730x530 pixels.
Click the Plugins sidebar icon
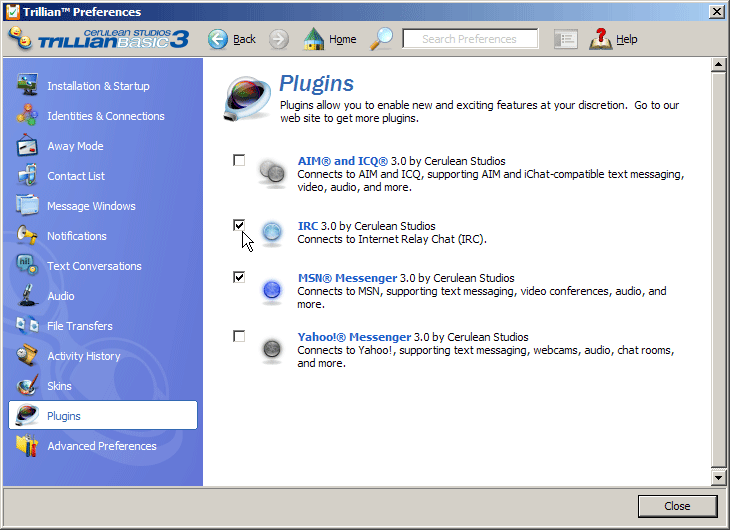point(27,415)
